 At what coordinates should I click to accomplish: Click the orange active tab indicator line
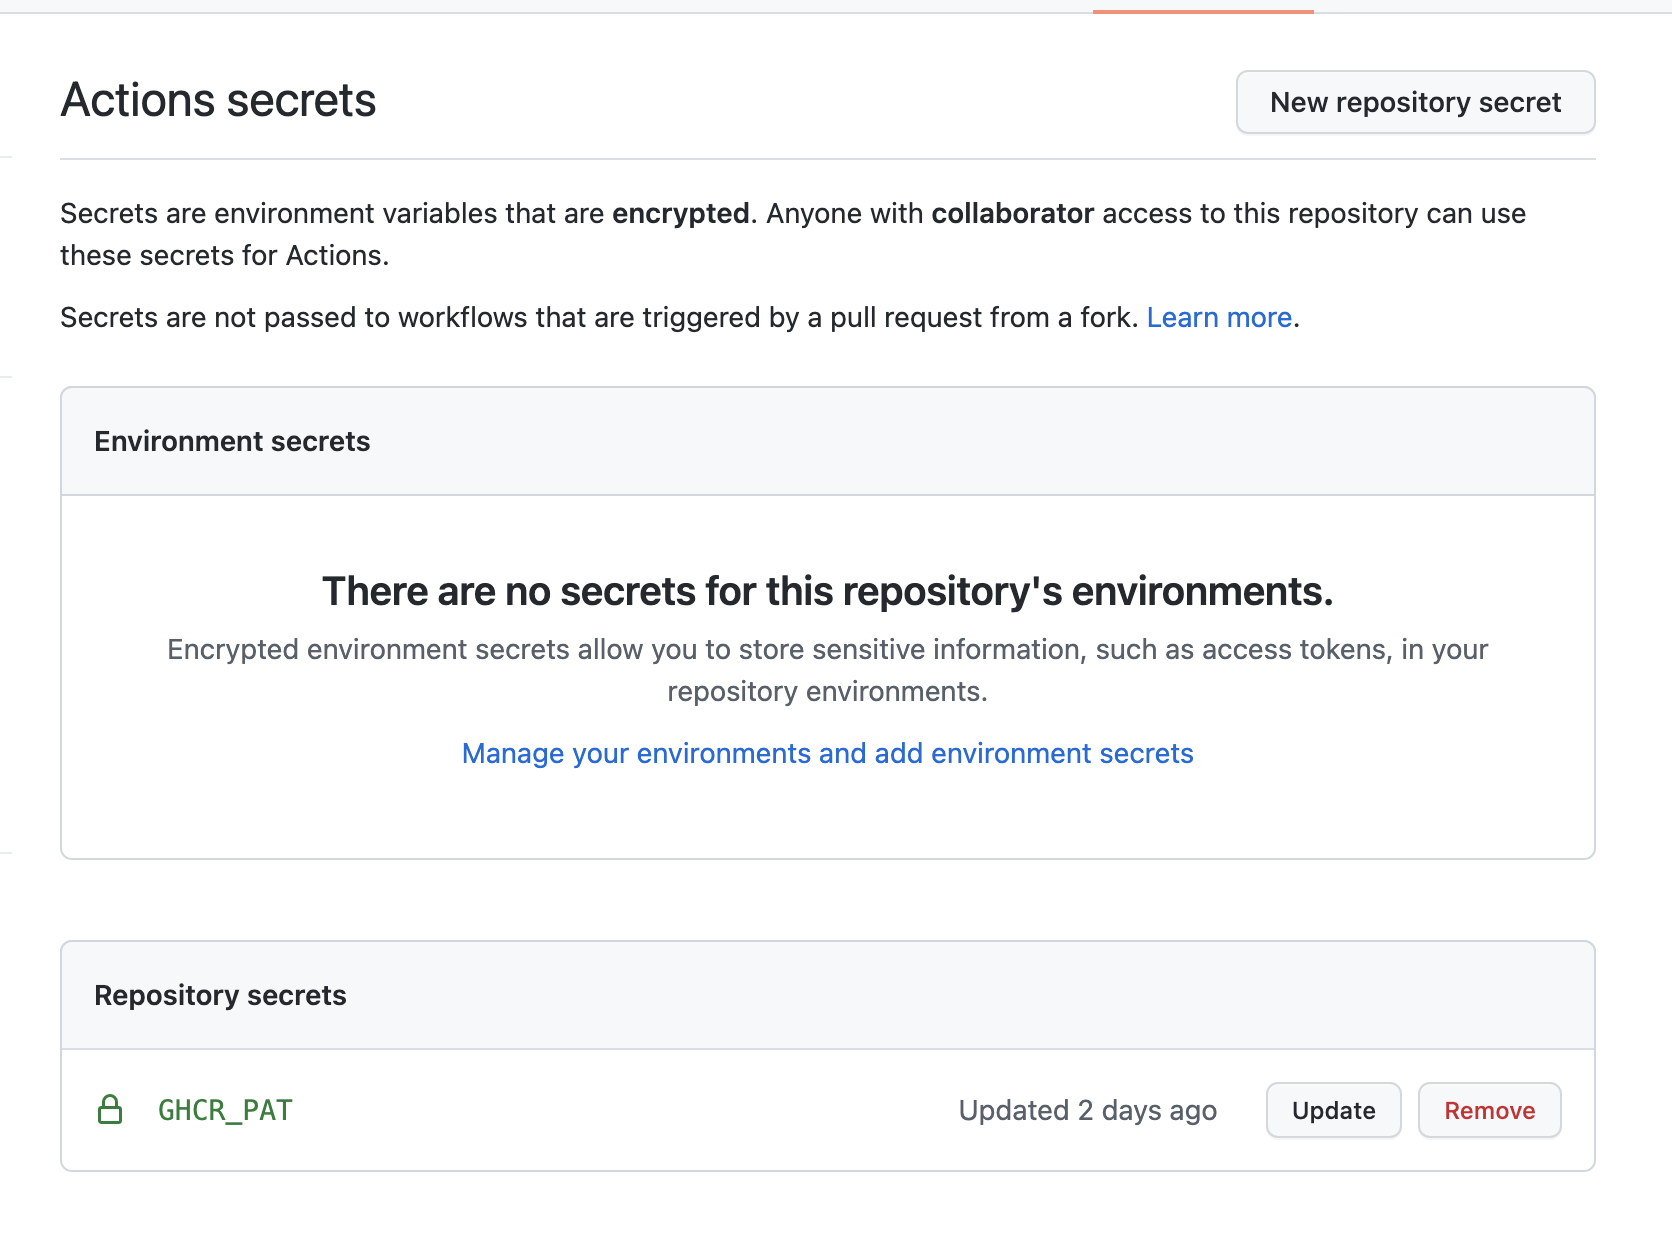1203,11
